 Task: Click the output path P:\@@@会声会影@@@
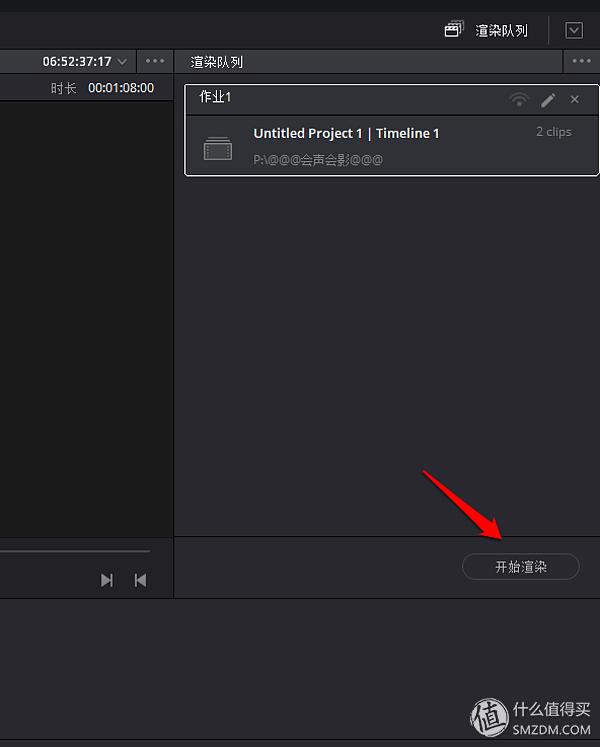click(x=317, y=160)
